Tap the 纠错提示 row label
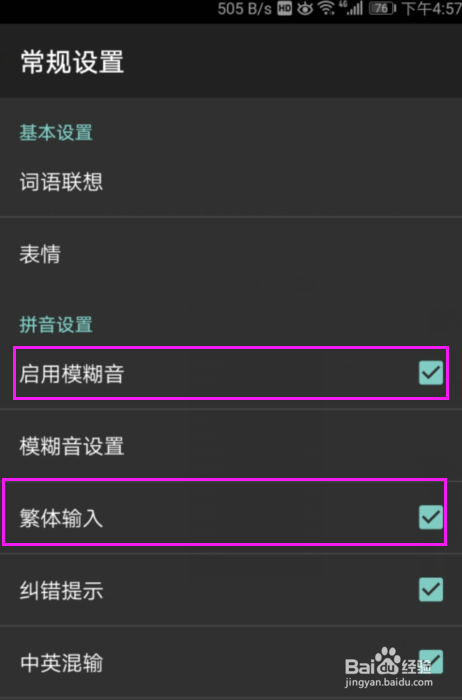Screen dimensions: 462x700 tap(61, 591)
